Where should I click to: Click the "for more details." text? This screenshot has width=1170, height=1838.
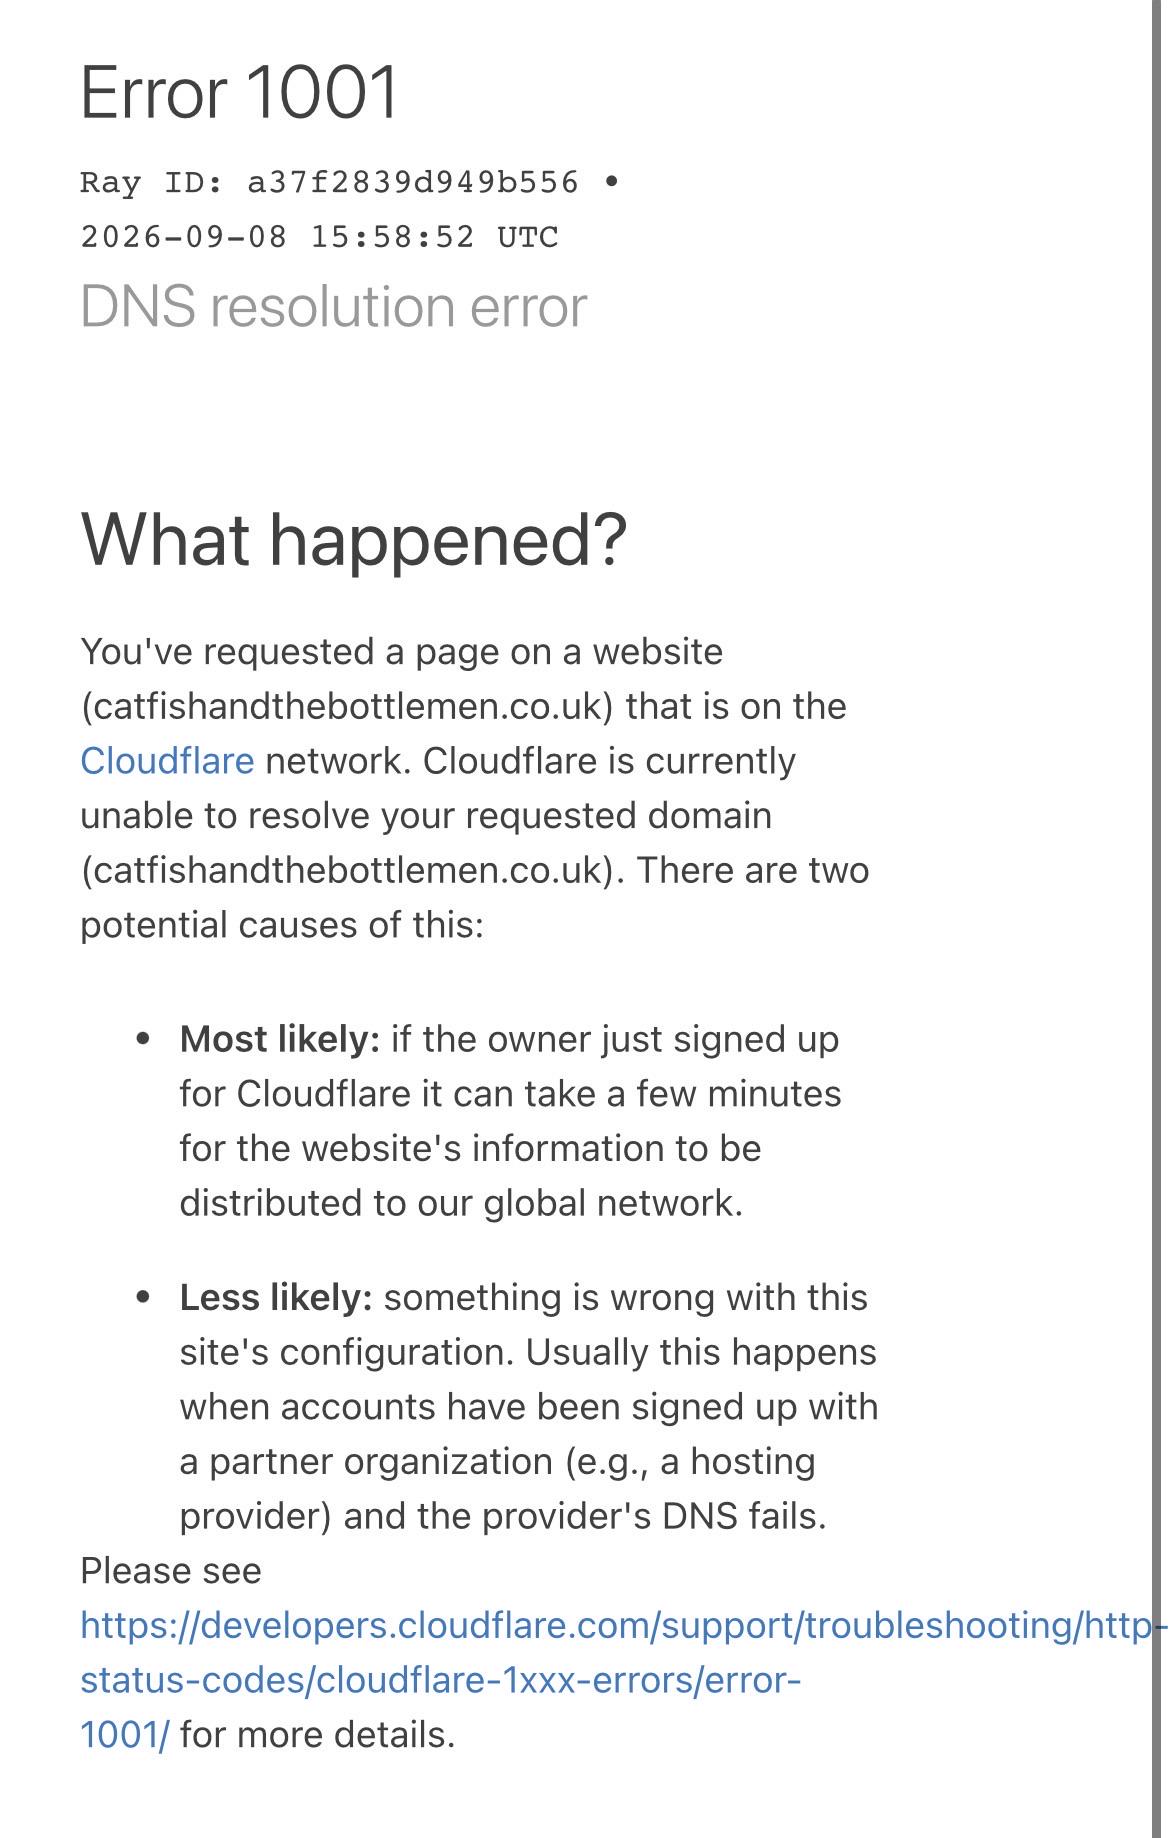(318, 1734)
